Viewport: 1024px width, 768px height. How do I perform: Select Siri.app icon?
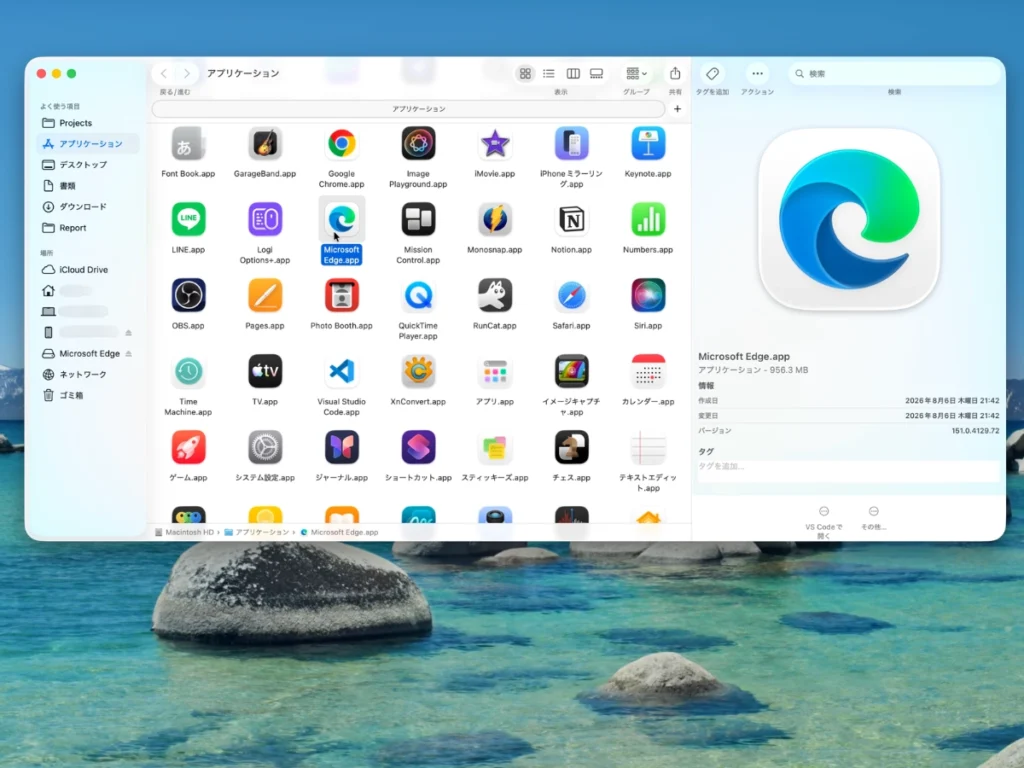(648, 296)
